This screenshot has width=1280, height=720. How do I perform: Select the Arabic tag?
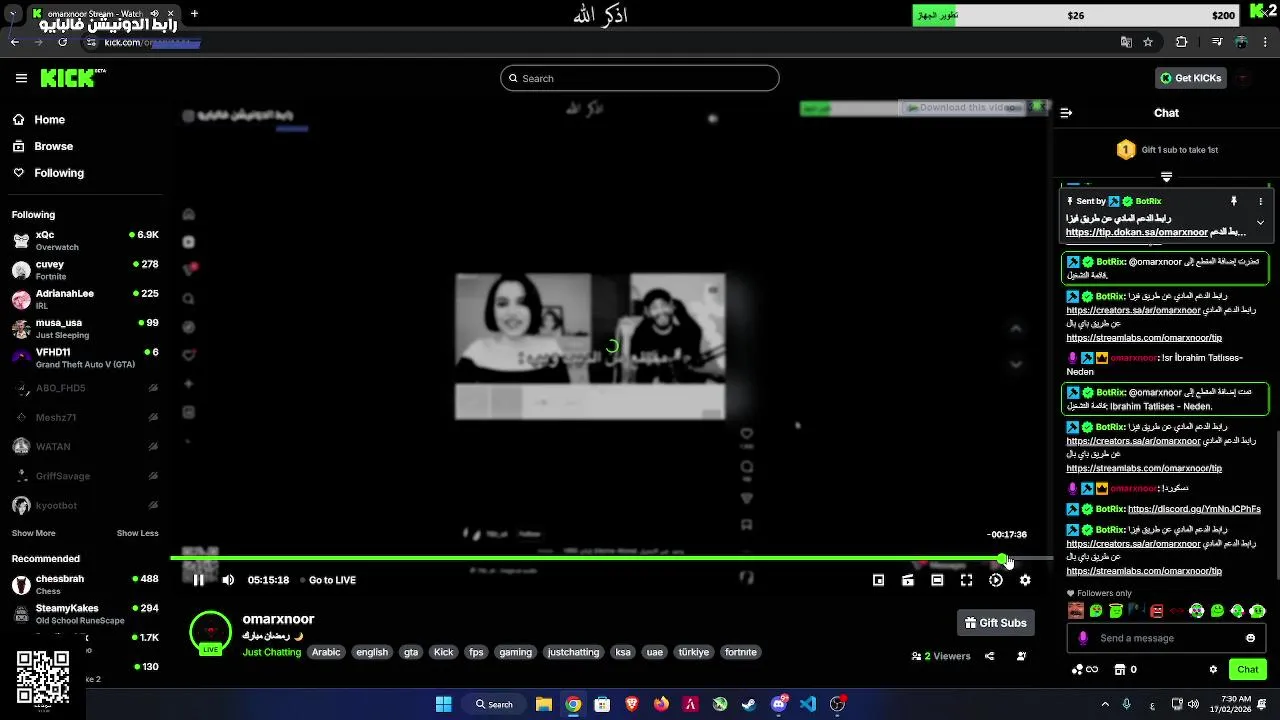click(326, 652)
